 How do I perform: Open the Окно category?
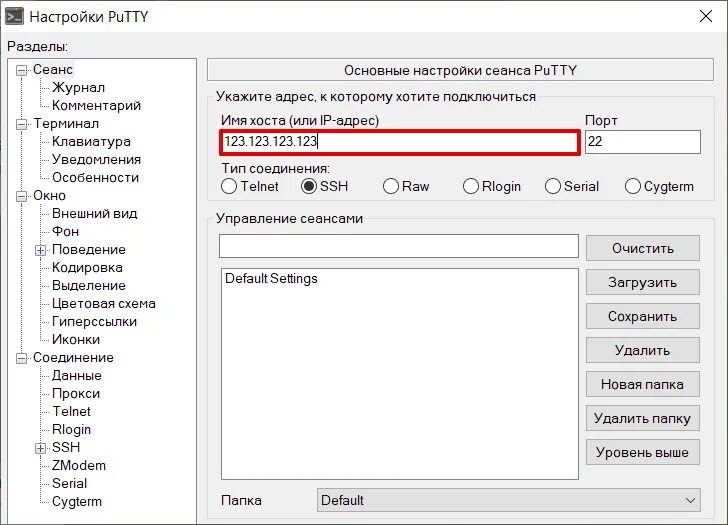(49, 196)
